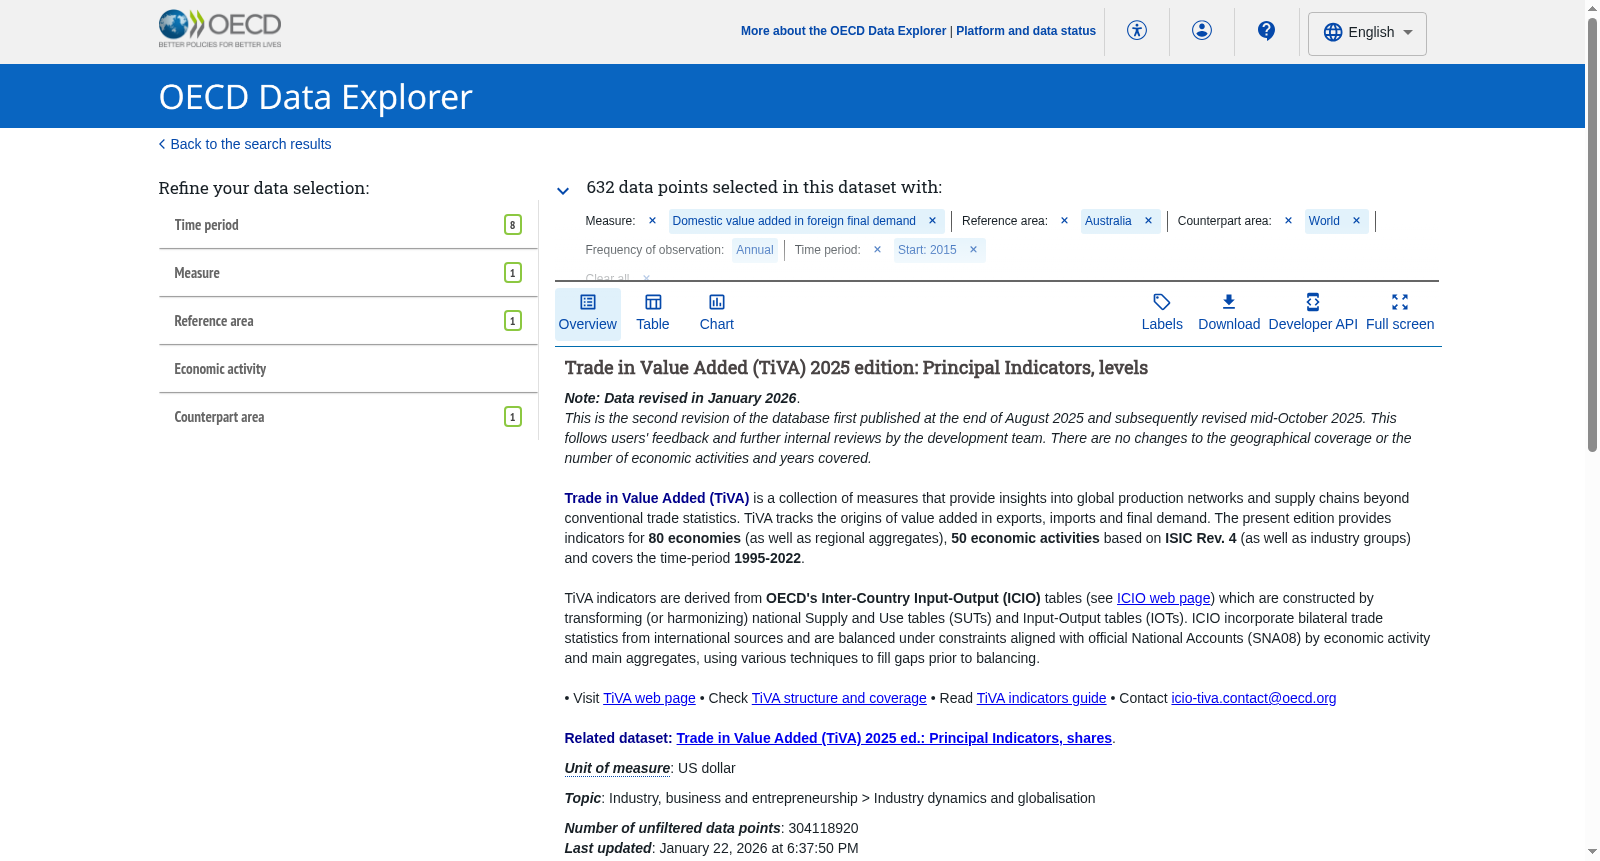Click the Time period count badge 8

(x=513, y=225)
